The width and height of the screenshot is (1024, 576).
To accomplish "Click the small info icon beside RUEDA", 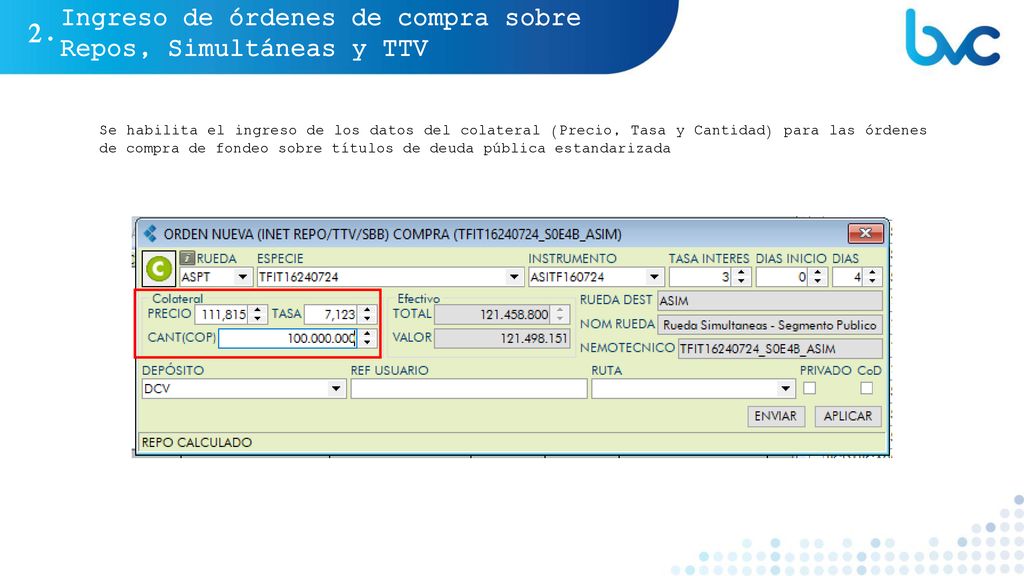I will pos(187,258).
